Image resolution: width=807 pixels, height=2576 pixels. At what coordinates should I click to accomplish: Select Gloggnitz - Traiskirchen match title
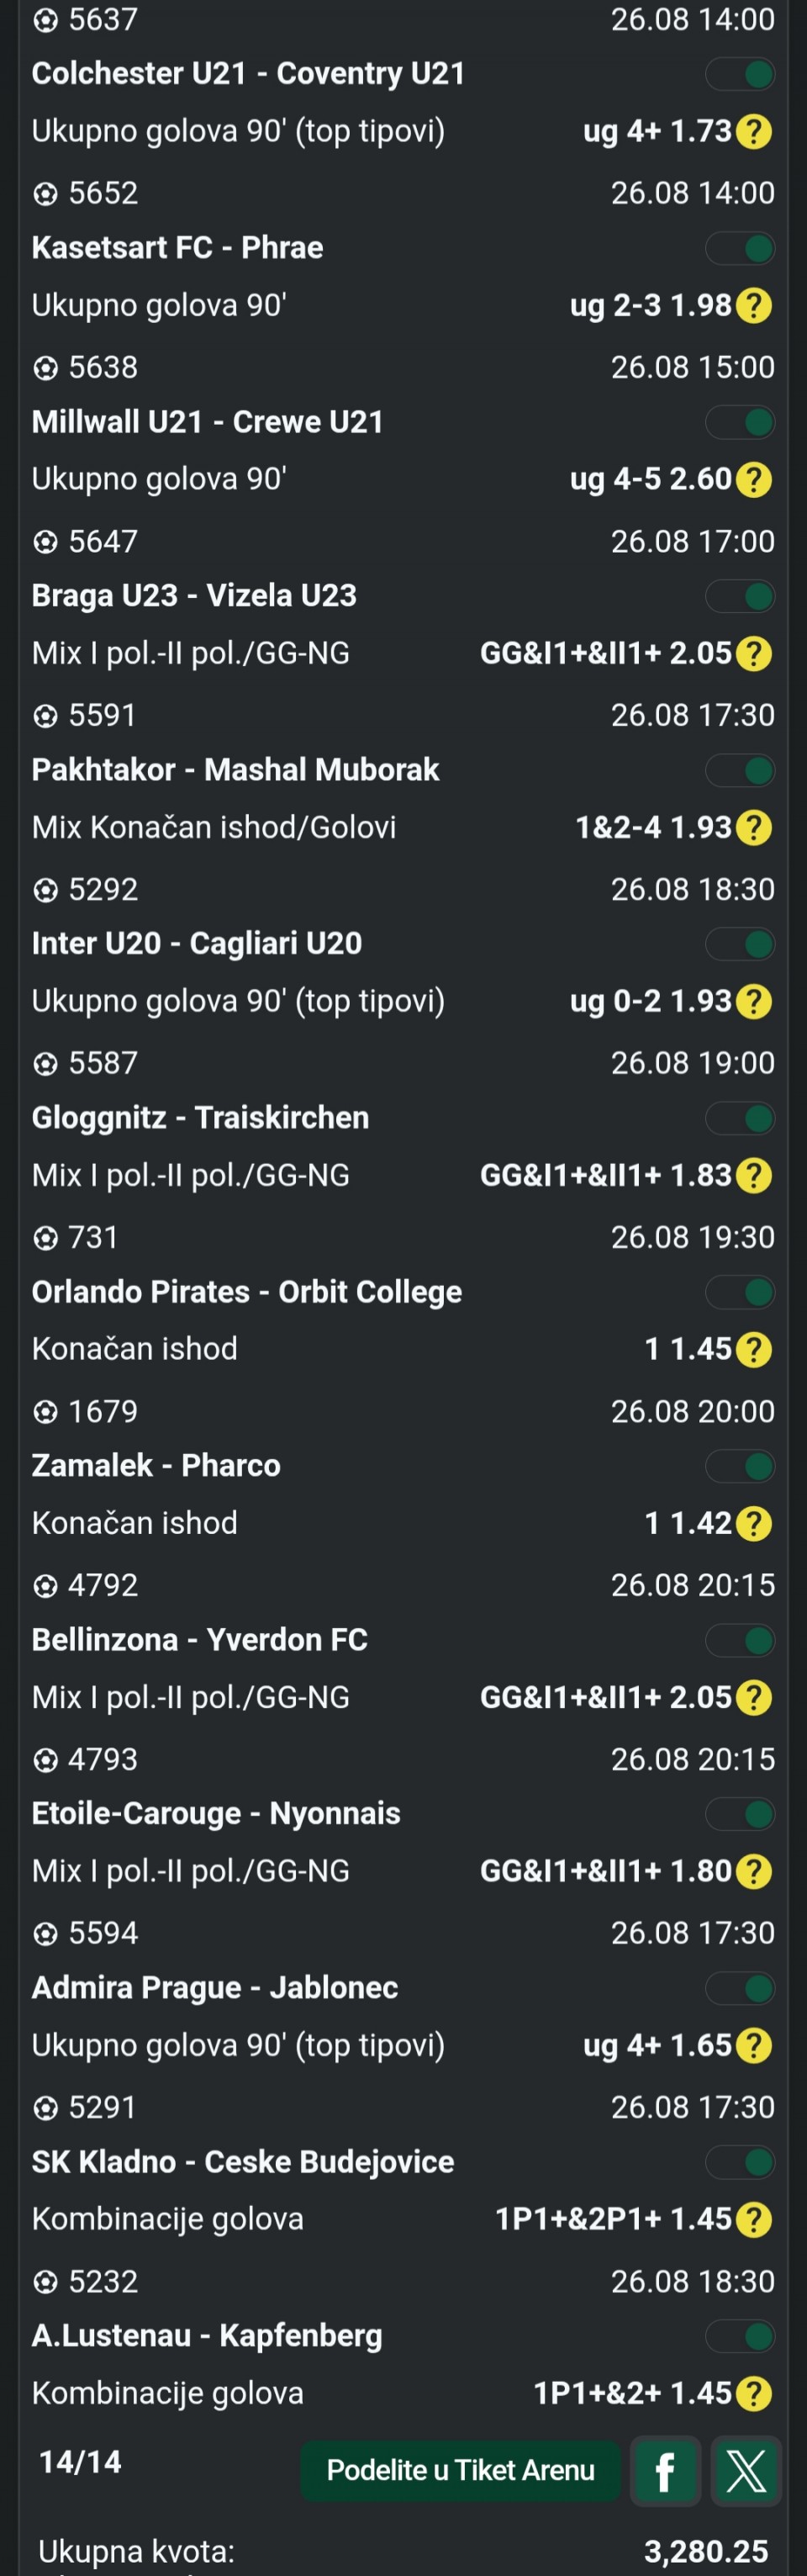click(x=200, y=1117)
